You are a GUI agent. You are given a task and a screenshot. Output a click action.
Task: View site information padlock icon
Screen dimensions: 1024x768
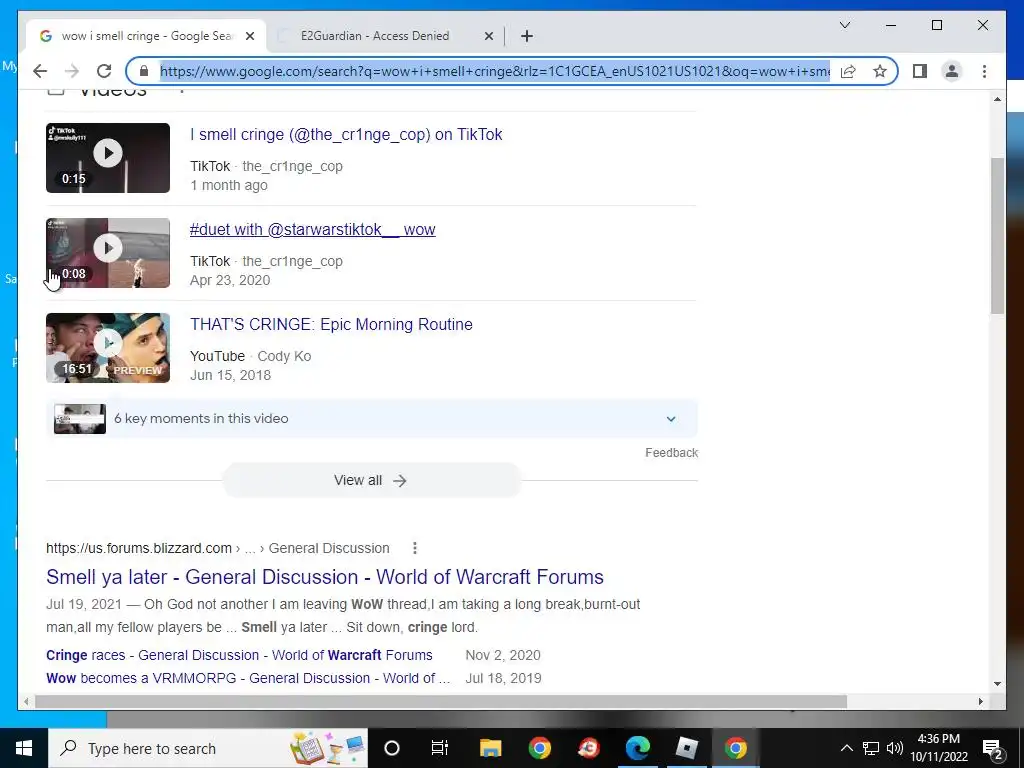click(x=144, y=71)
